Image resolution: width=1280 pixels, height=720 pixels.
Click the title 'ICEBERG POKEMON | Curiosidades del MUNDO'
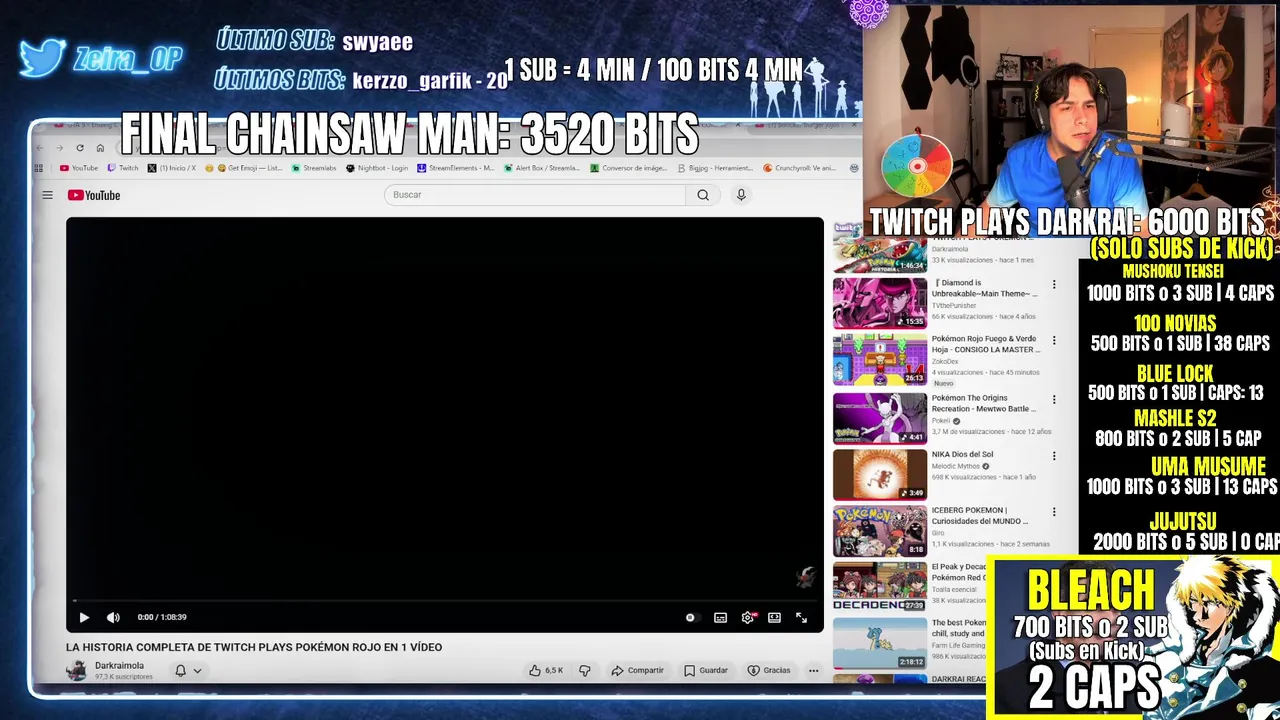point(980,516)
